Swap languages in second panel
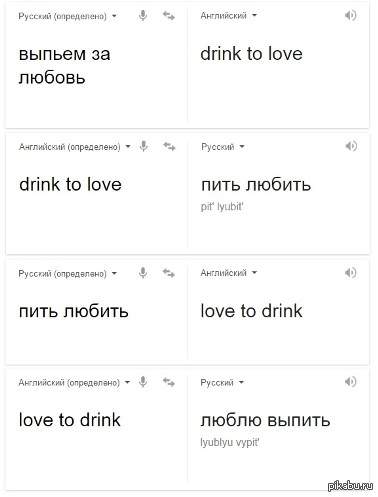Image resolution: width=378 pixels, height=497 pixels. [169, 146]
